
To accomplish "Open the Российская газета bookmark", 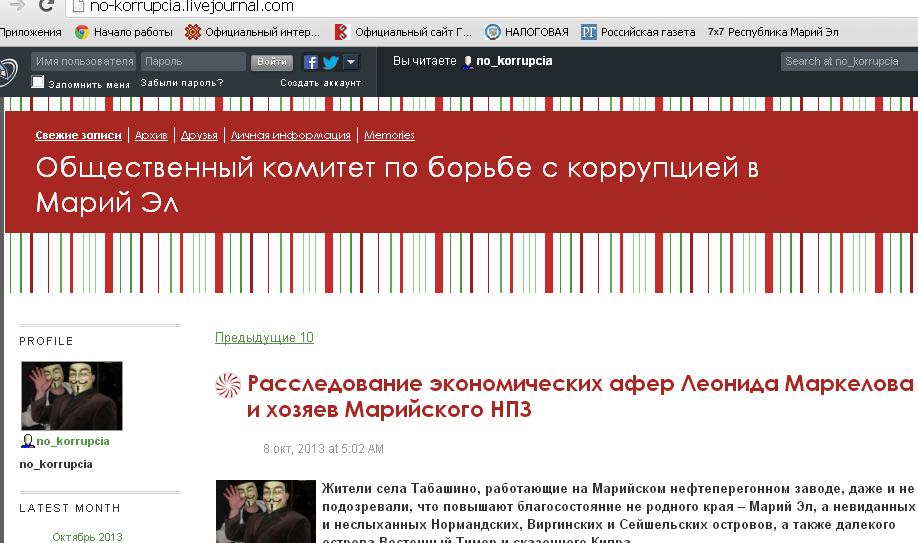I will pyautogui.click(x=638, y=32).
